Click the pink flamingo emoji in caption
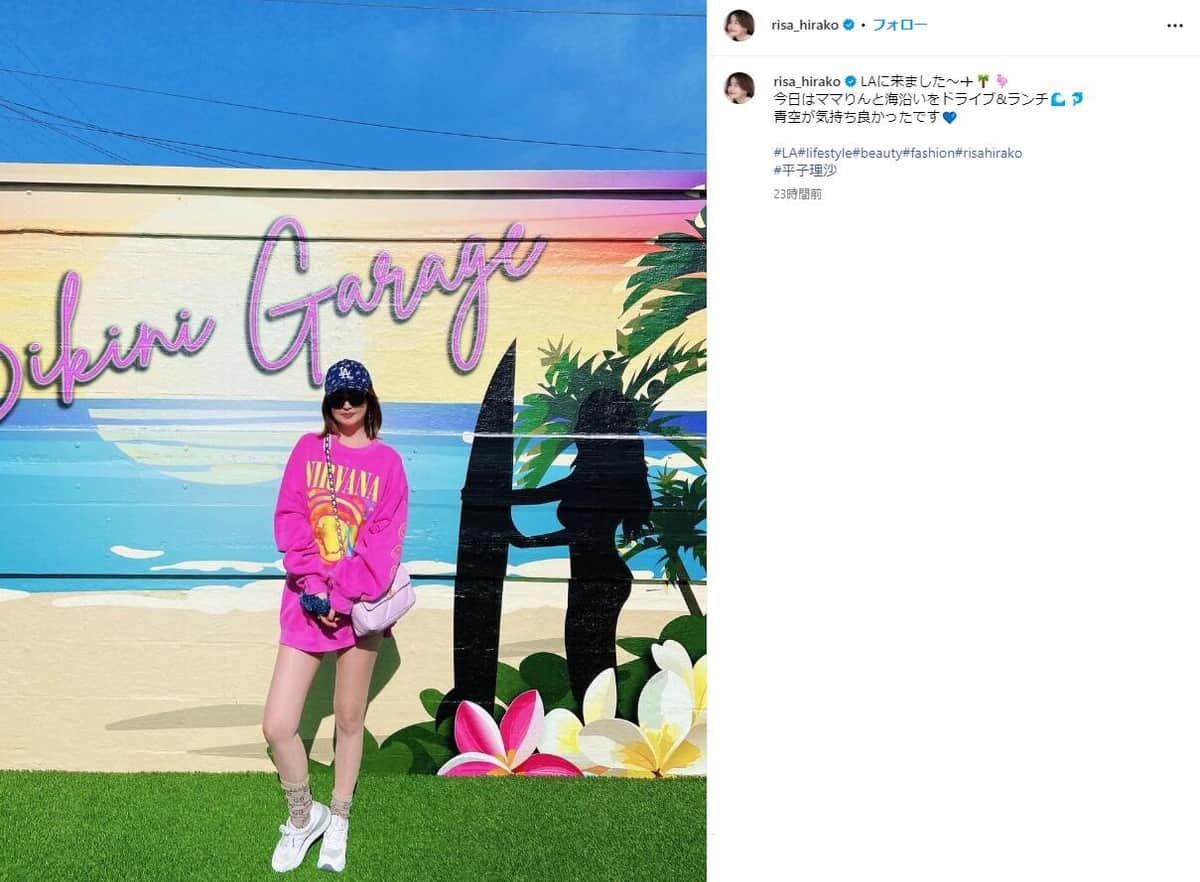This screenshot has width=1200, height=882. click(1001, 80)
